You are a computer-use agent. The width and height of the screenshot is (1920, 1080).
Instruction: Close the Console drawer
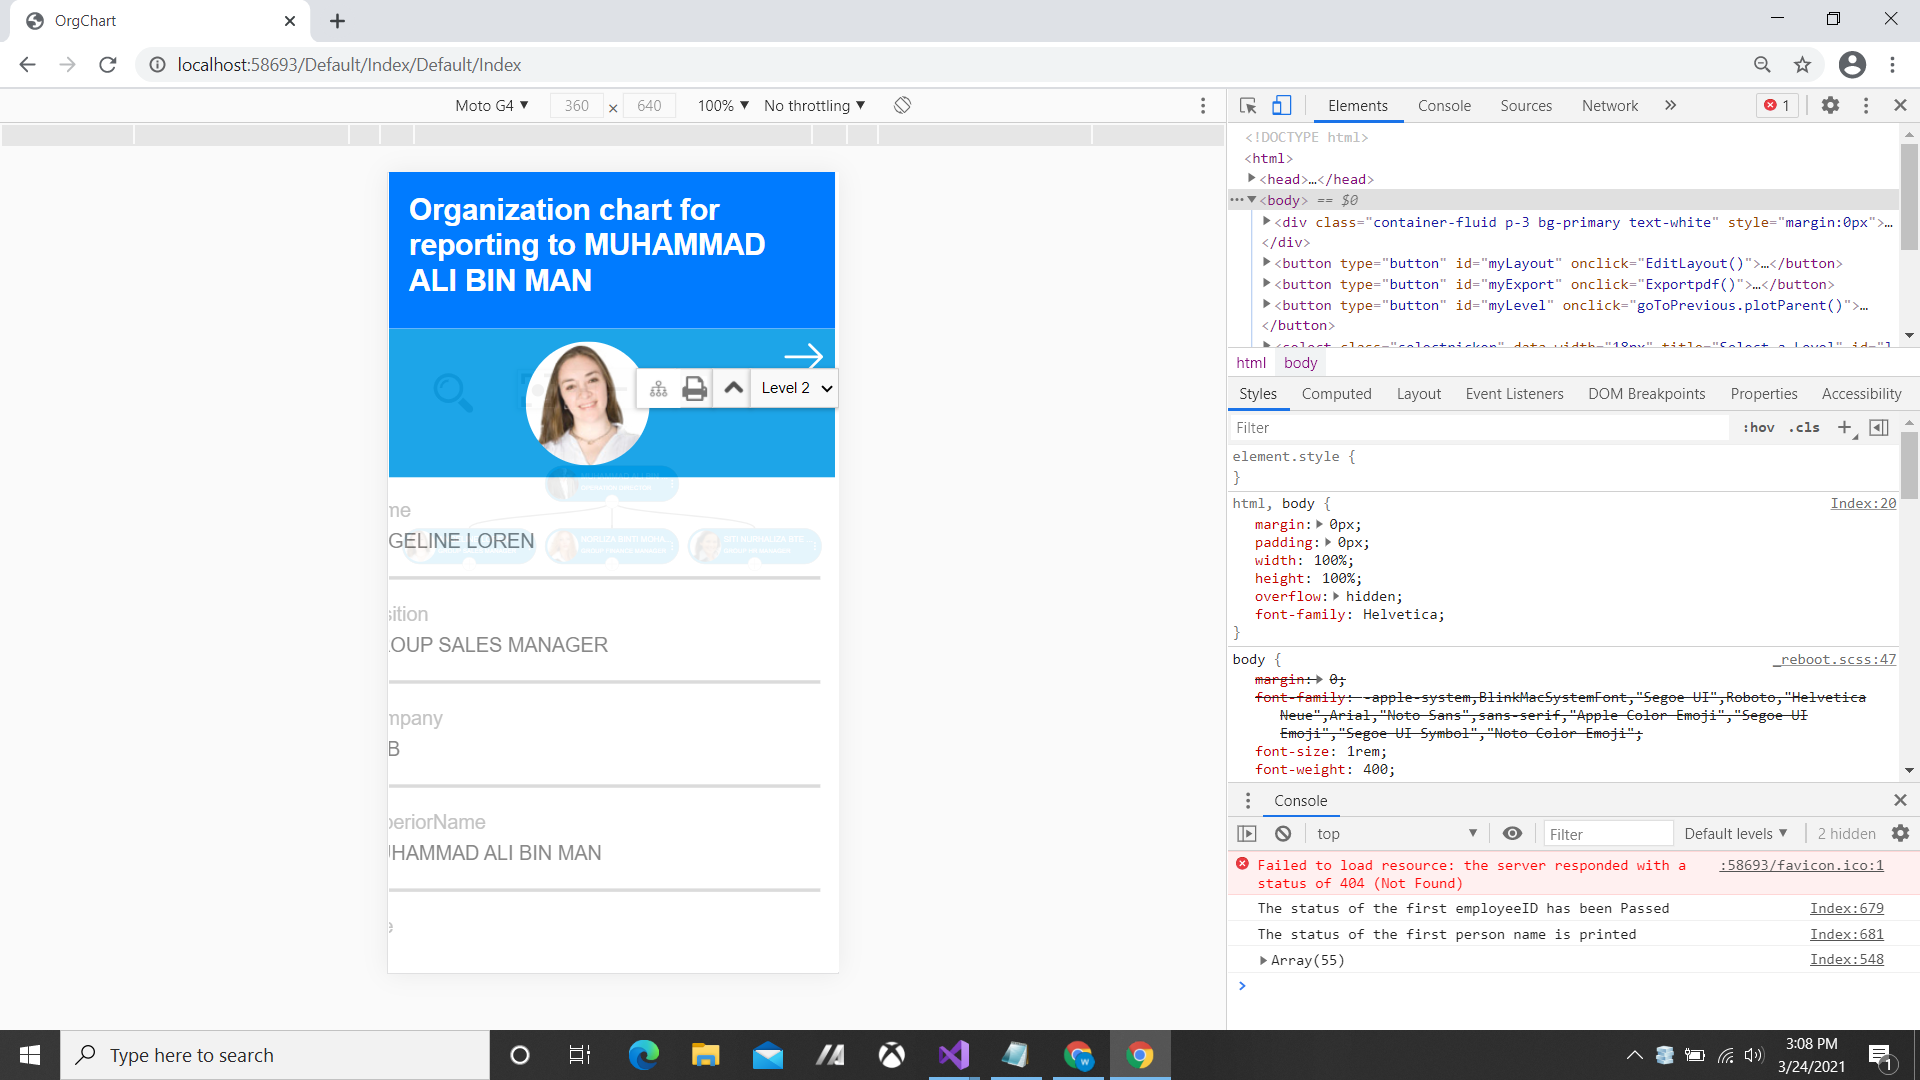click(x=1900, y=800)
